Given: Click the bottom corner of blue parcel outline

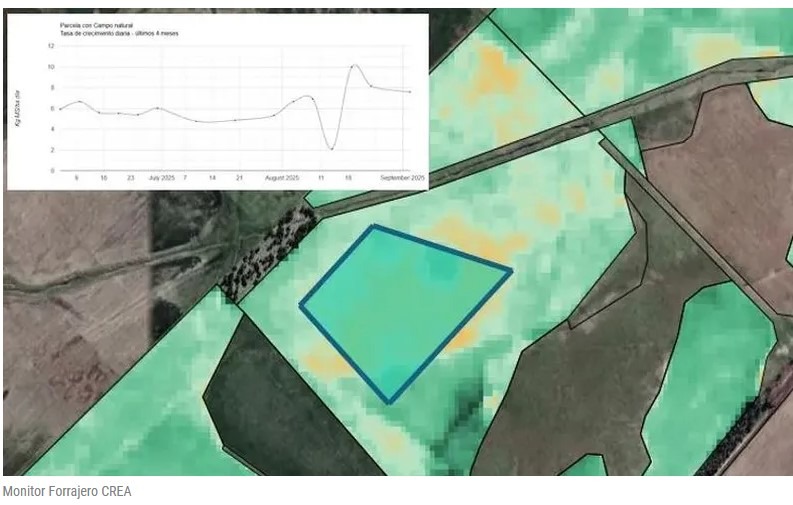Looking at the screenshot, I should 389,402.
